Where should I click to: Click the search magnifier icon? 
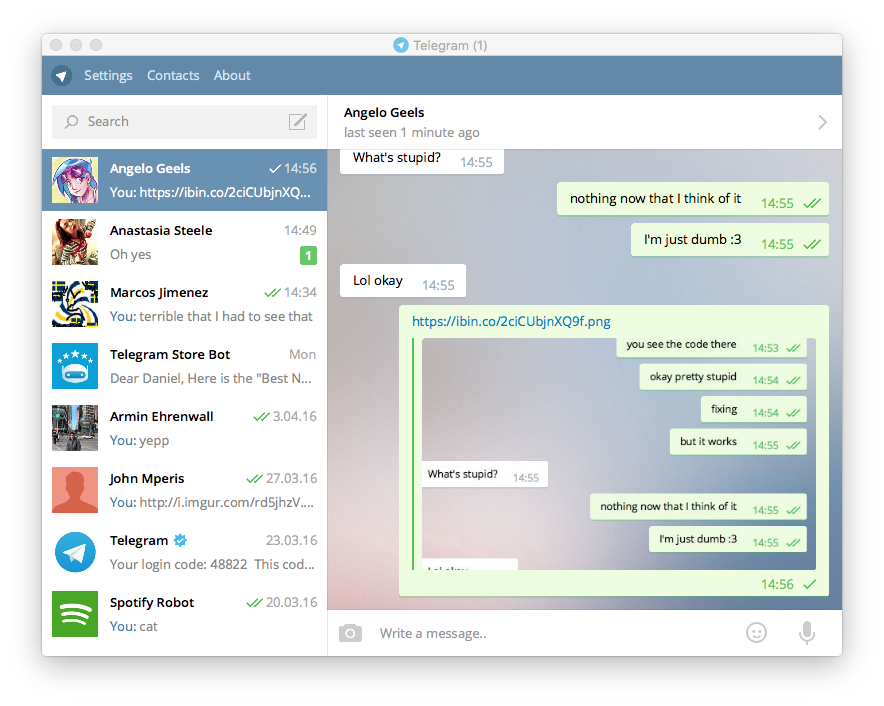(x=72, y=122)
